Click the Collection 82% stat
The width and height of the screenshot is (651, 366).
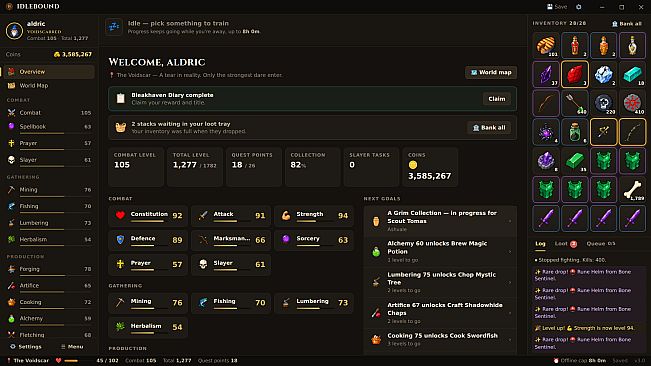(313, 167)
